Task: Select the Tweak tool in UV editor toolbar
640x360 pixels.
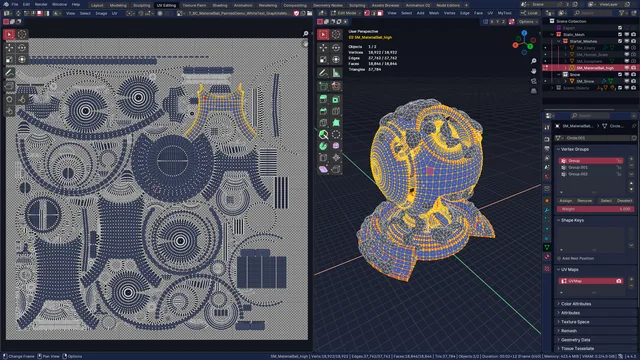Action: tap(9, 34)
